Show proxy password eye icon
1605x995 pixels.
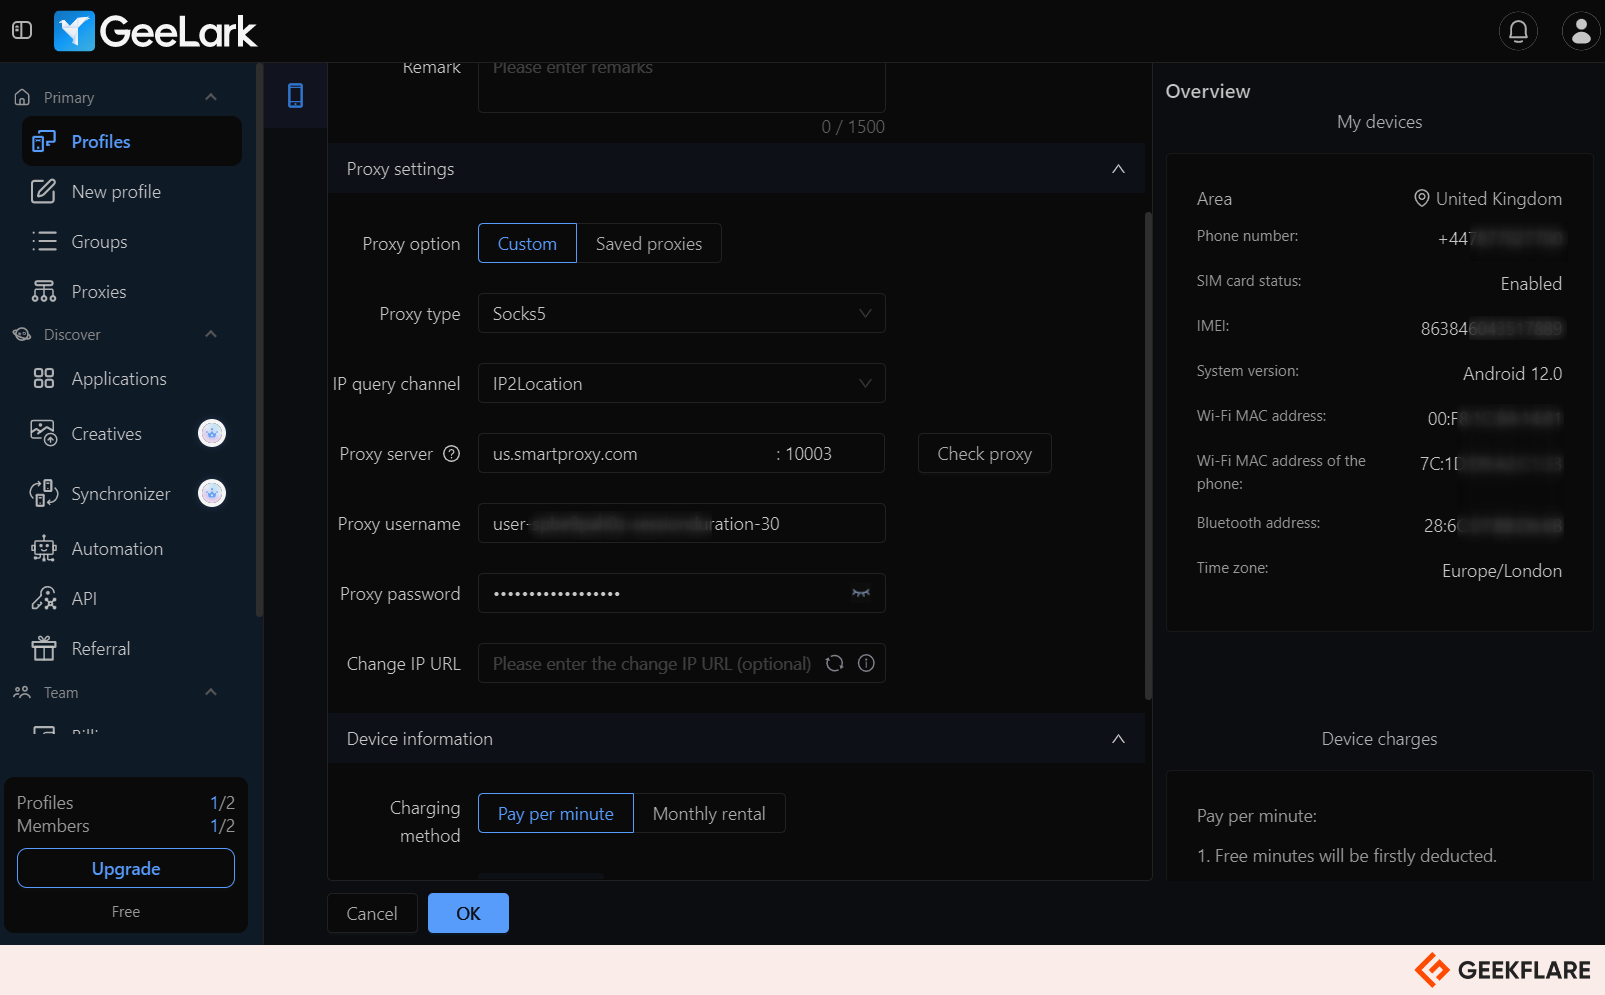point(861,593)
